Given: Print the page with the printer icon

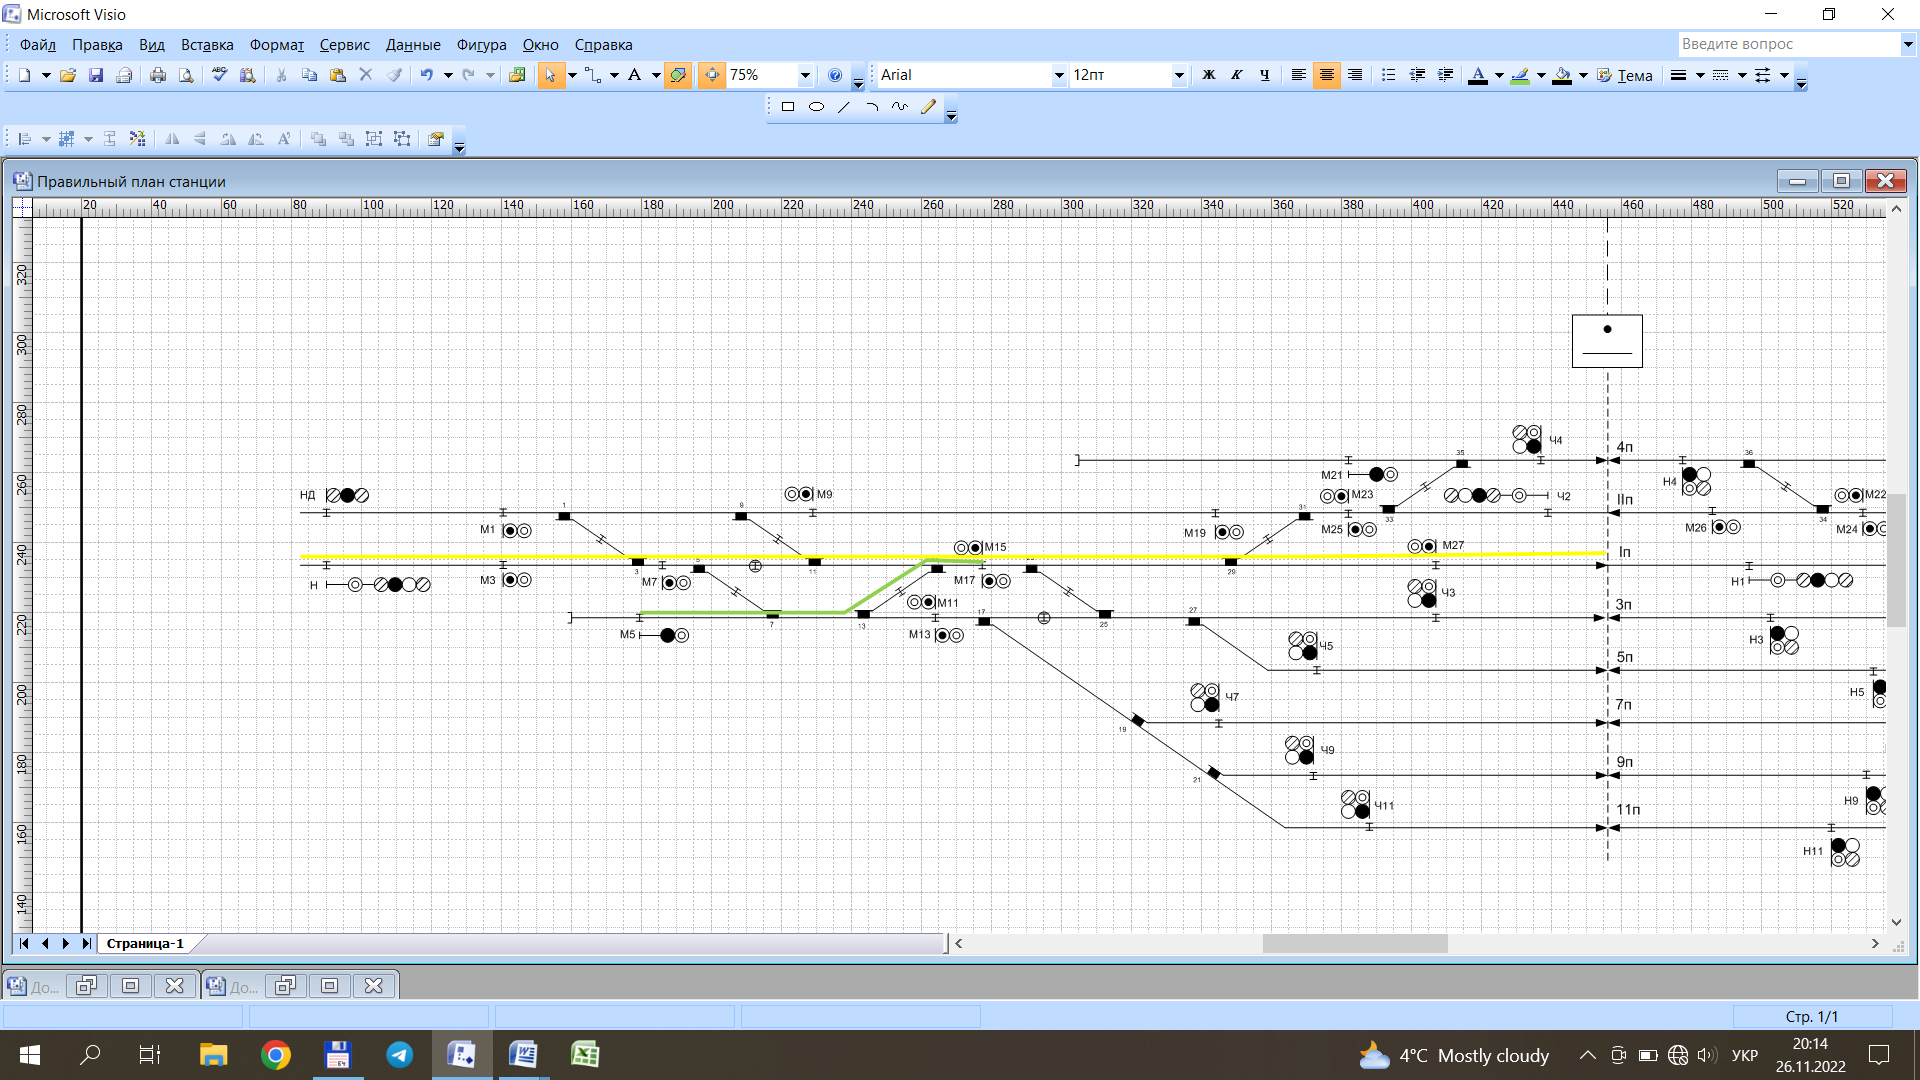Looking at the screenshot, I should click(158, 75).
